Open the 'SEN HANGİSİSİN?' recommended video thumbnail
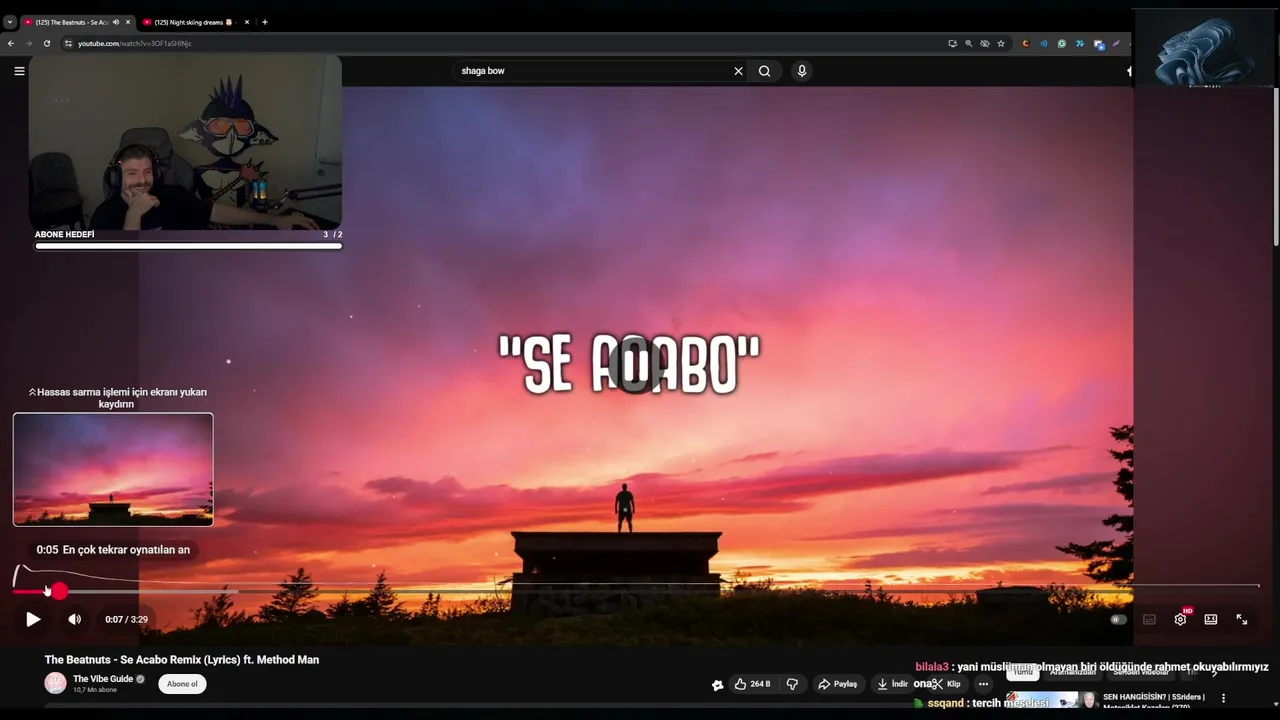Viewport: 1280px width, 720px height. 1052,700
